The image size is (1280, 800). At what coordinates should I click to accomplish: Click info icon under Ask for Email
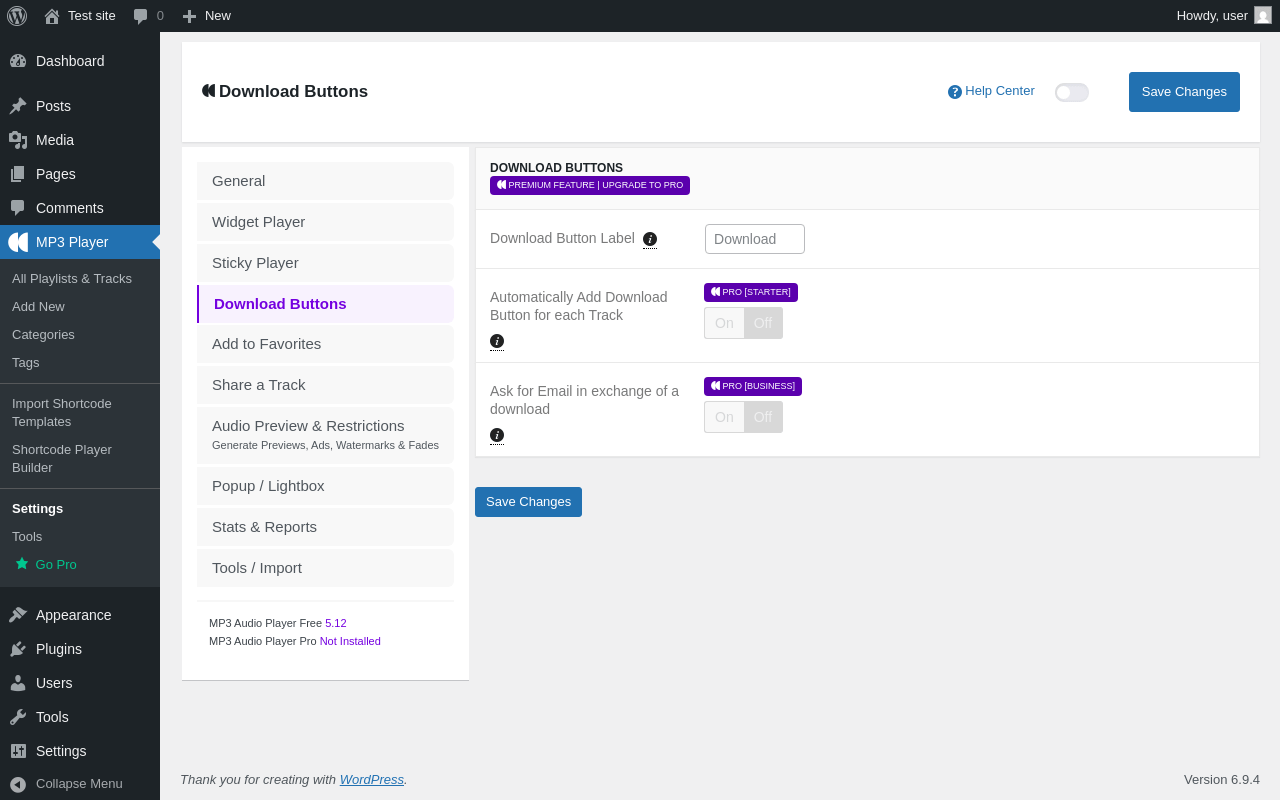tap(497, 435)
